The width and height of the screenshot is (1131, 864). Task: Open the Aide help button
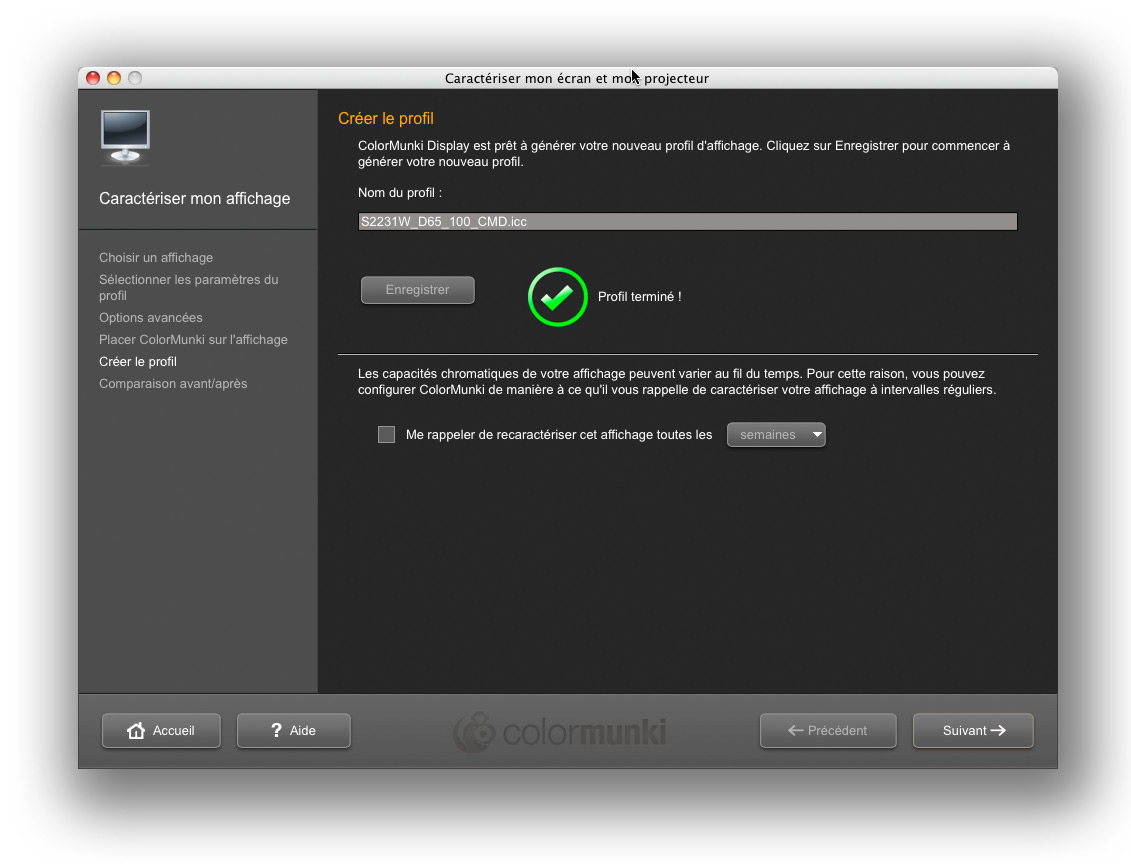coord(294,731)
